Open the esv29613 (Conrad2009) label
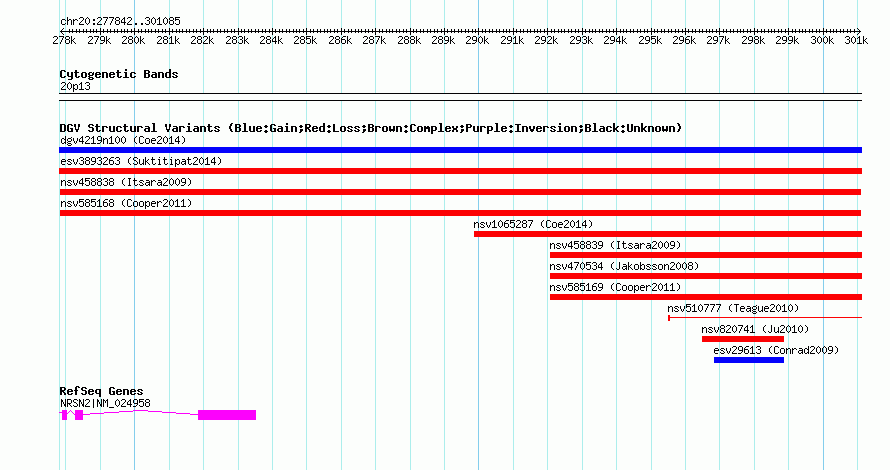Viewport: 890px width, 470px height. 776,350
